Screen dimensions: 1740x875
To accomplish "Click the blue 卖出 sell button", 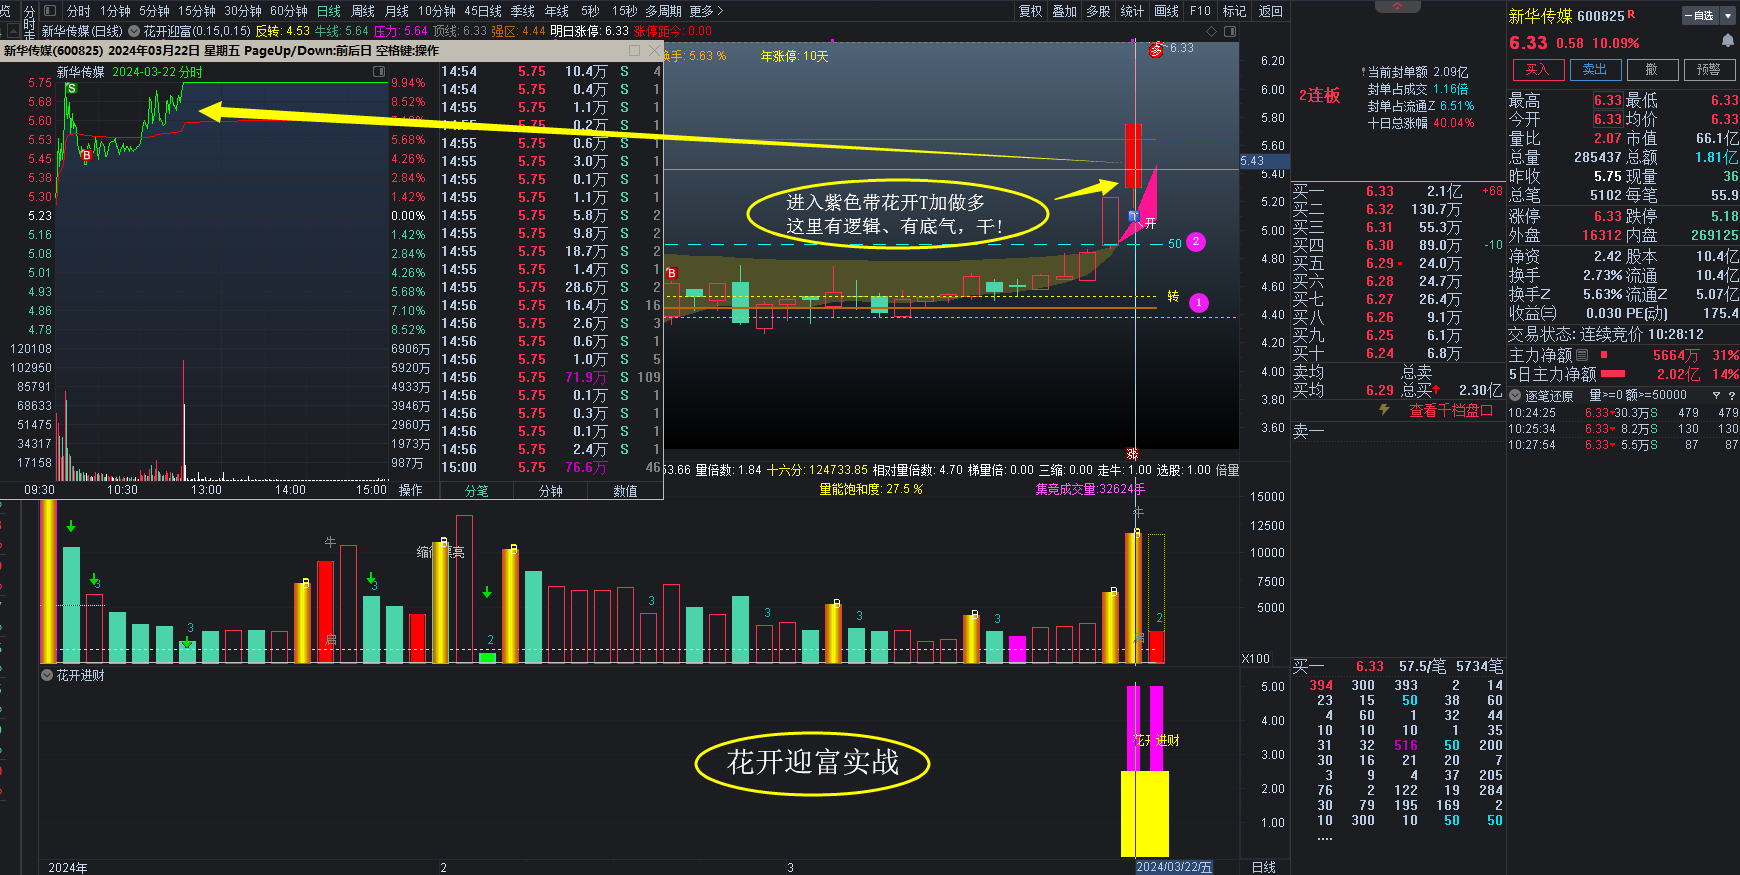I will point(1594,69).
